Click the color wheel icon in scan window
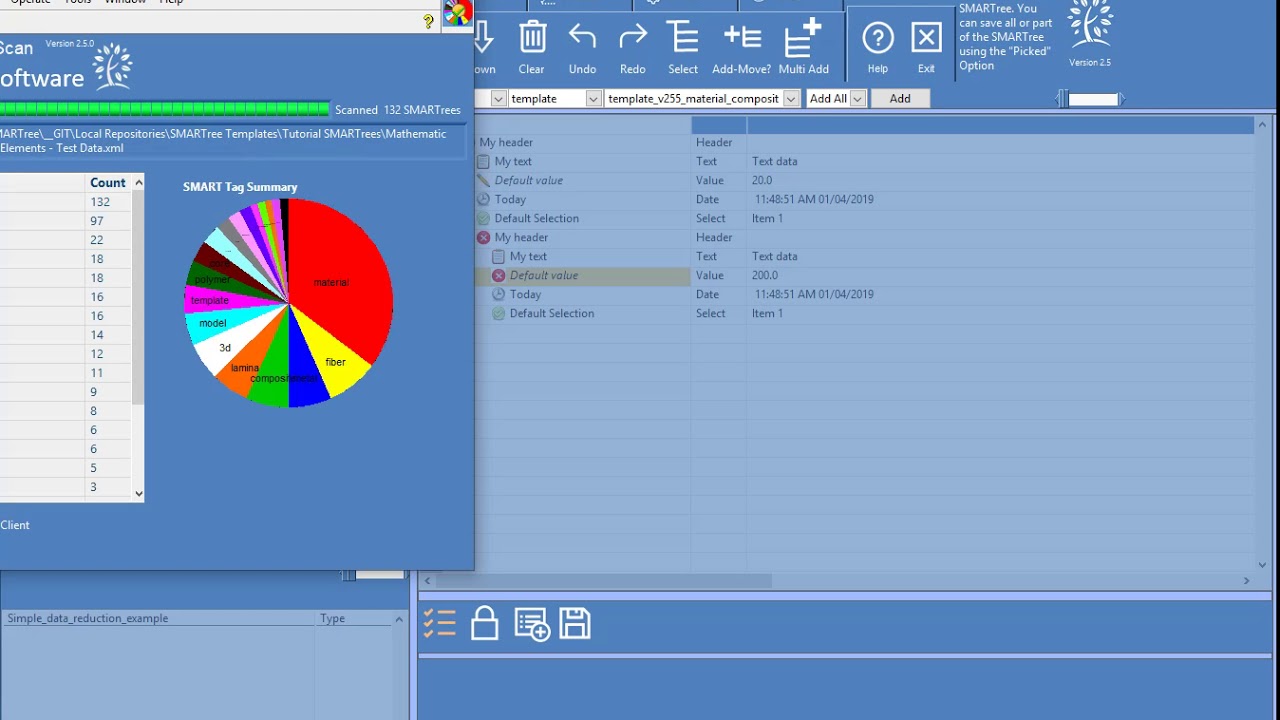Screen dimensions: 1280x720 pyautogui.click(x=457, y=13)
